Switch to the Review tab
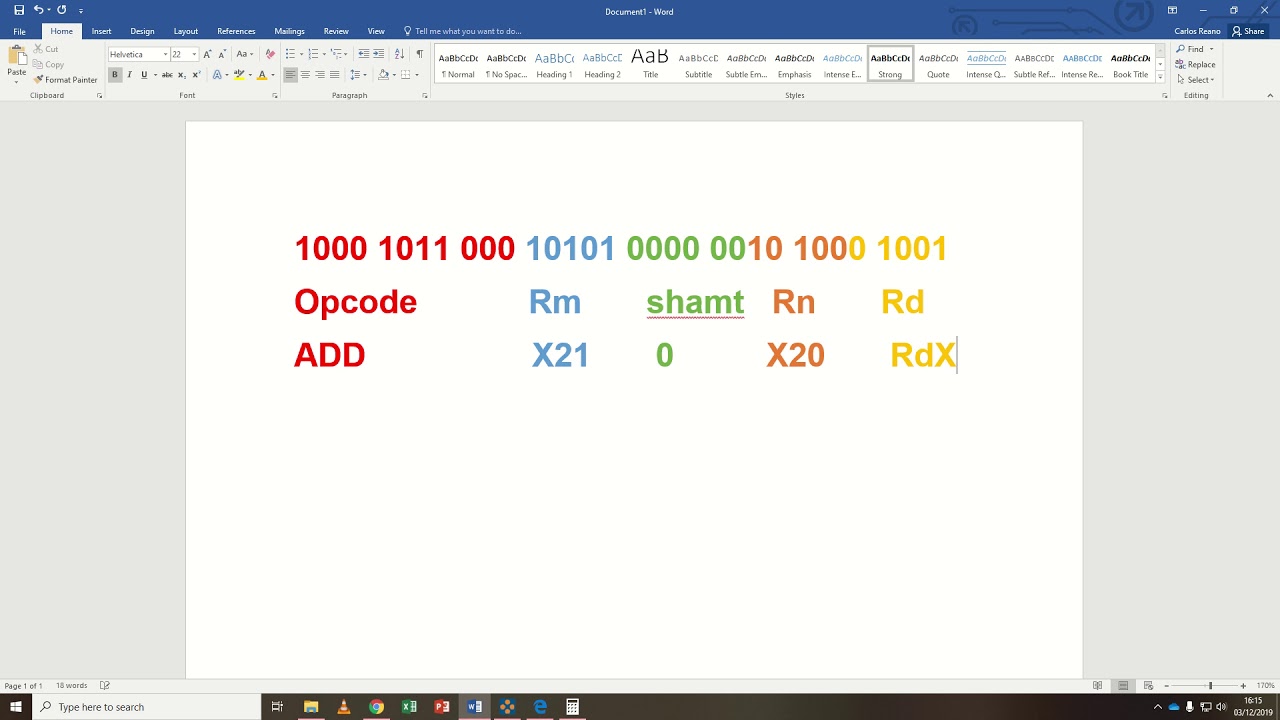 pyautogui.click(x=336, y=31)
